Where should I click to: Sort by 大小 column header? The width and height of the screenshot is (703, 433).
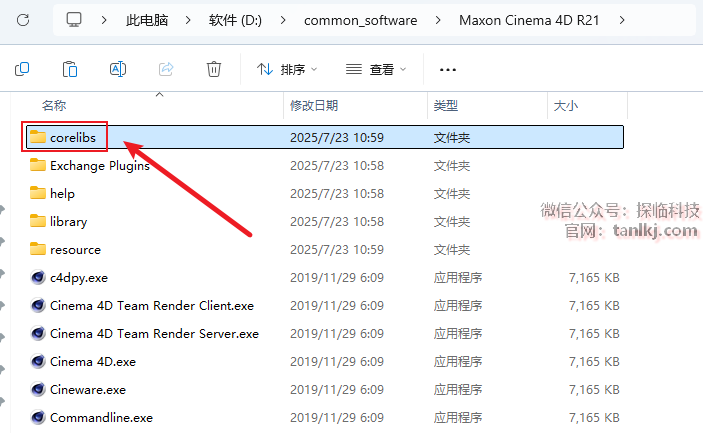[x=566, y=106]
